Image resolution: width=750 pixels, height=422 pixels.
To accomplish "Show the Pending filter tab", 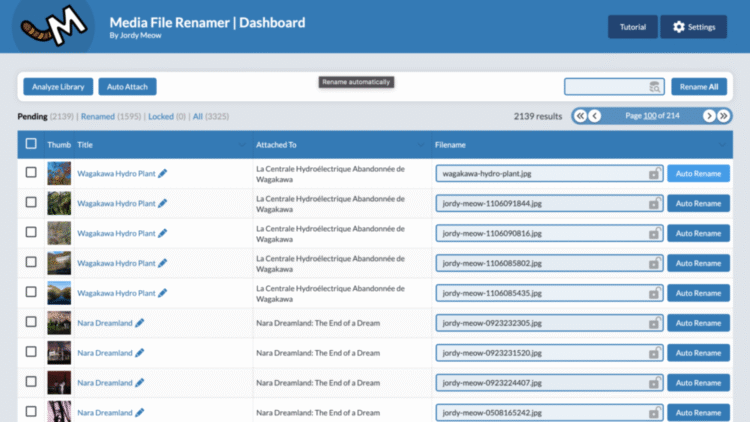I will click(33, 116).
